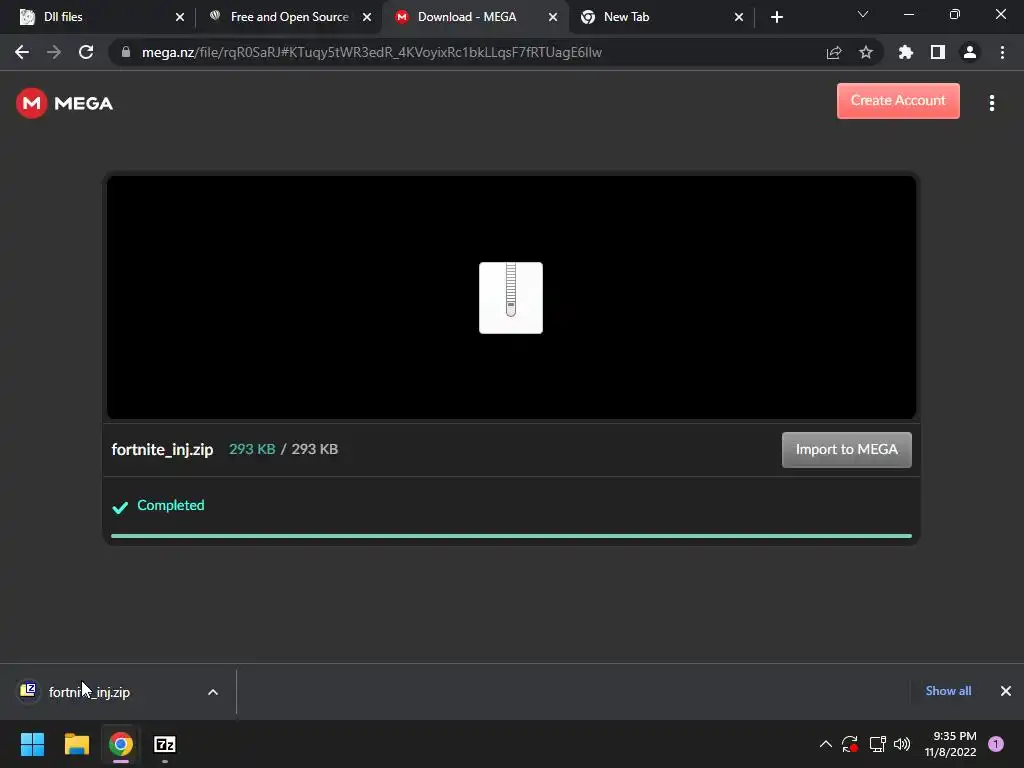Open a new browser tab
This screenshot has width=1024, height=768.
click(776, 17)
